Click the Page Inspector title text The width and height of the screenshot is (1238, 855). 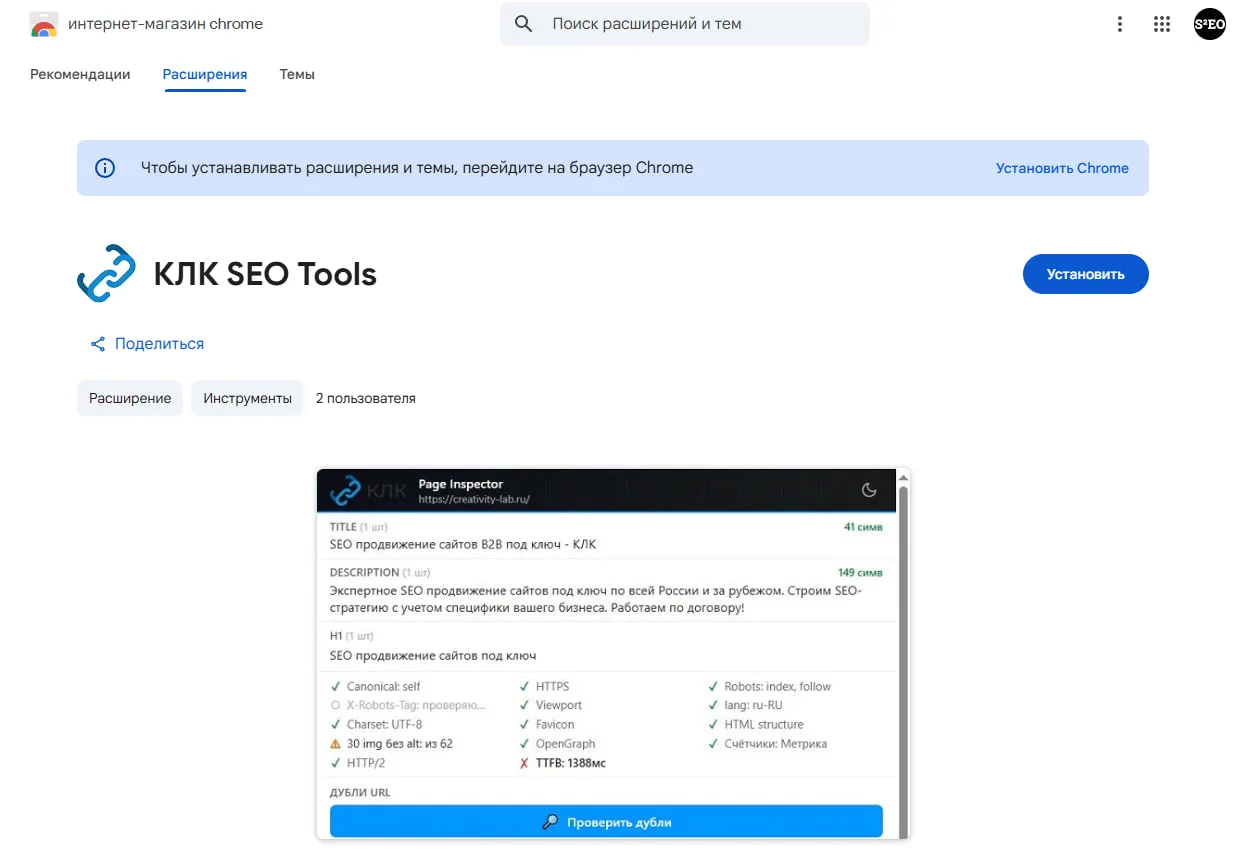coord(461,484)
